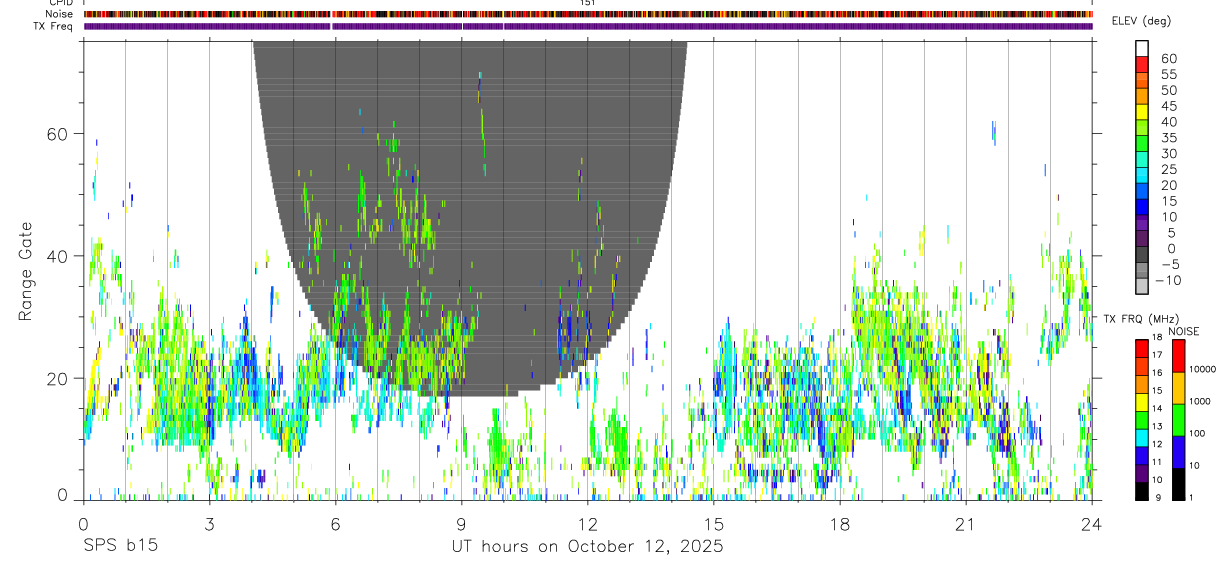Image resolution: width=1228 pixels, height=567 pixels.
Task: Click the x-axis tick label '0'
Action: 84,522
